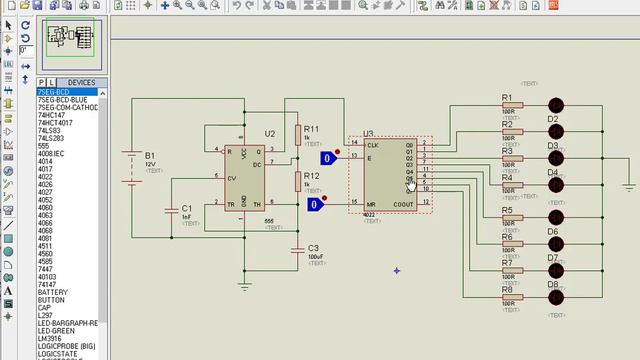This screenshot has height=360, width=640.
Task: Zoom in using the magnifier plus
Action: coord(177,5)
